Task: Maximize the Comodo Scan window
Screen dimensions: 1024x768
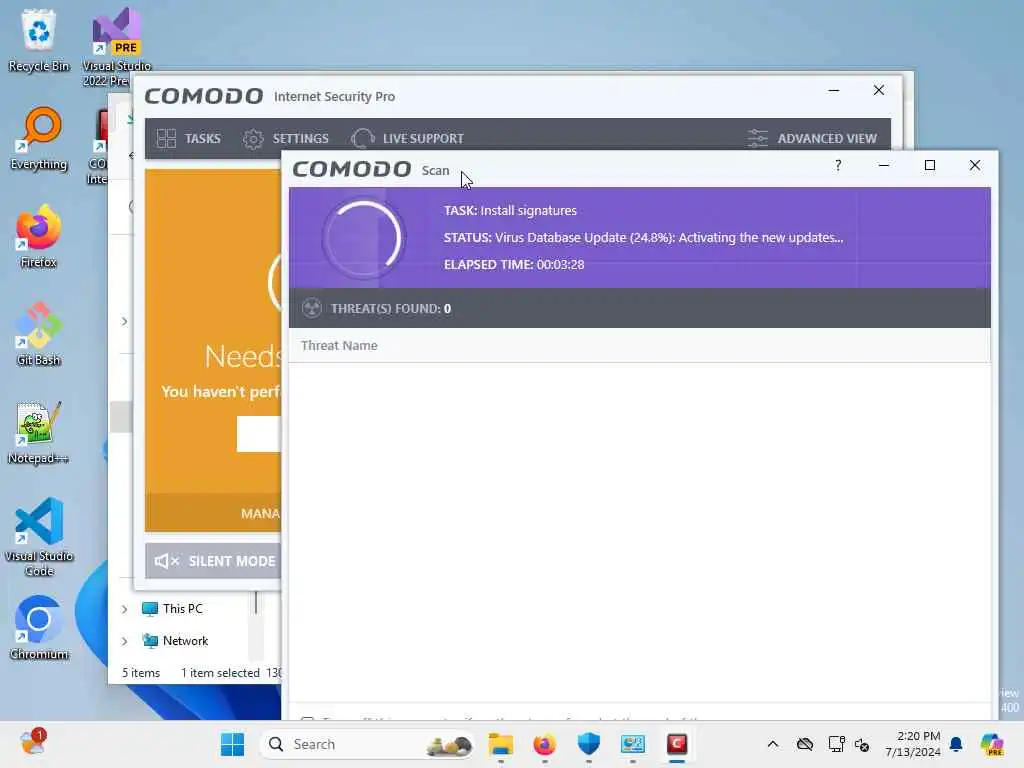Action: point(929,165)
